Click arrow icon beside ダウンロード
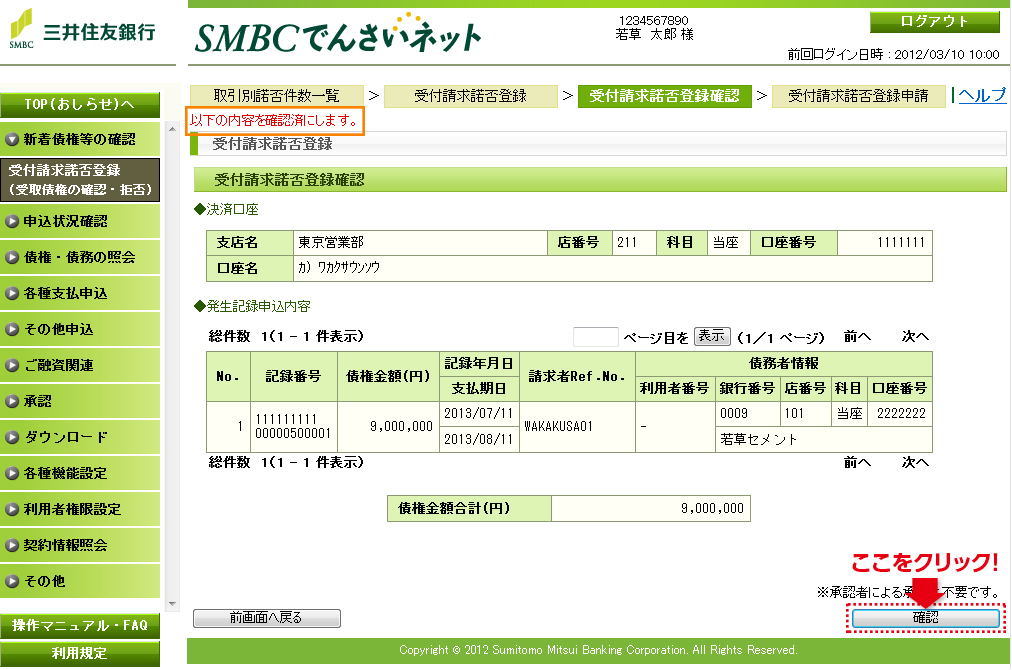This screenshot has width=1012, height=670. tap(12, 437)
